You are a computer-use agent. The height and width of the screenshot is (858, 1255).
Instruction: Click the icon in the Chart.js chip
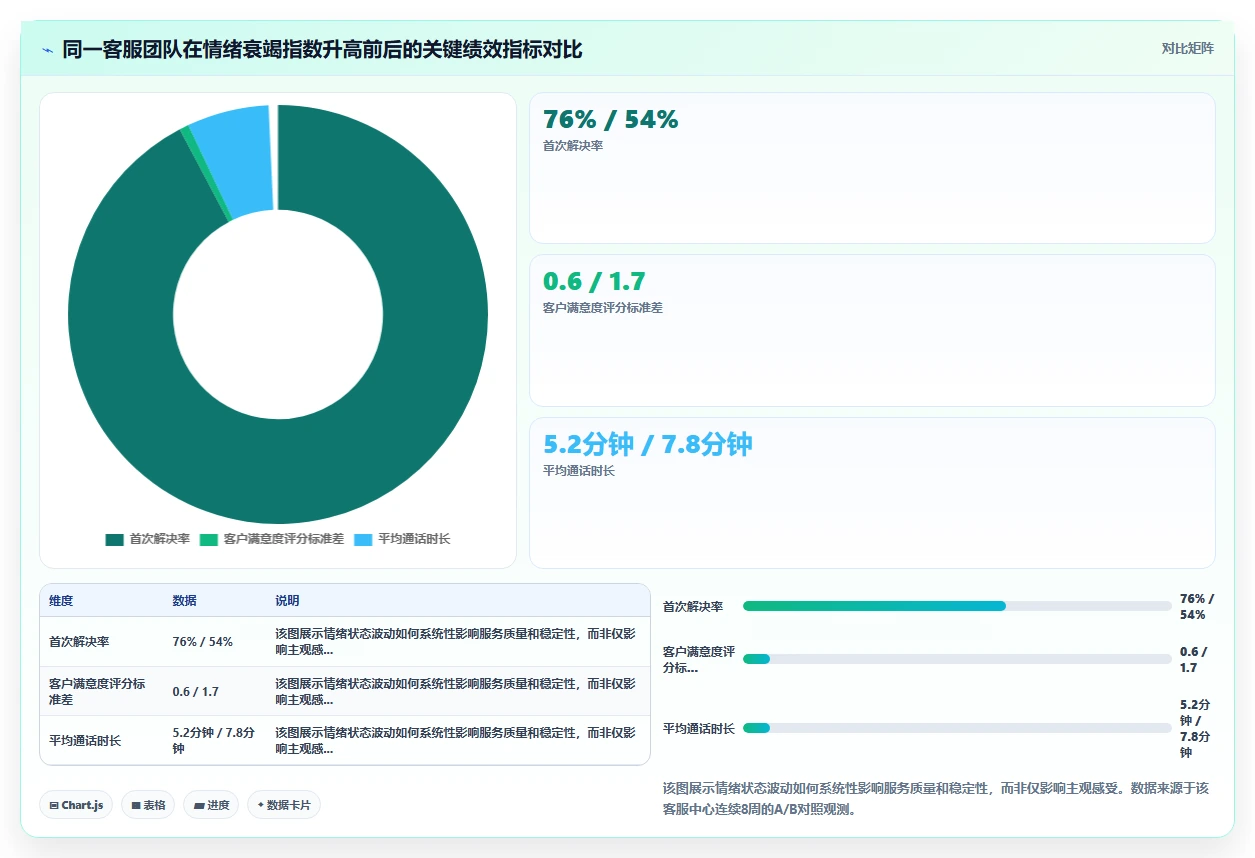tap(54, 805)
